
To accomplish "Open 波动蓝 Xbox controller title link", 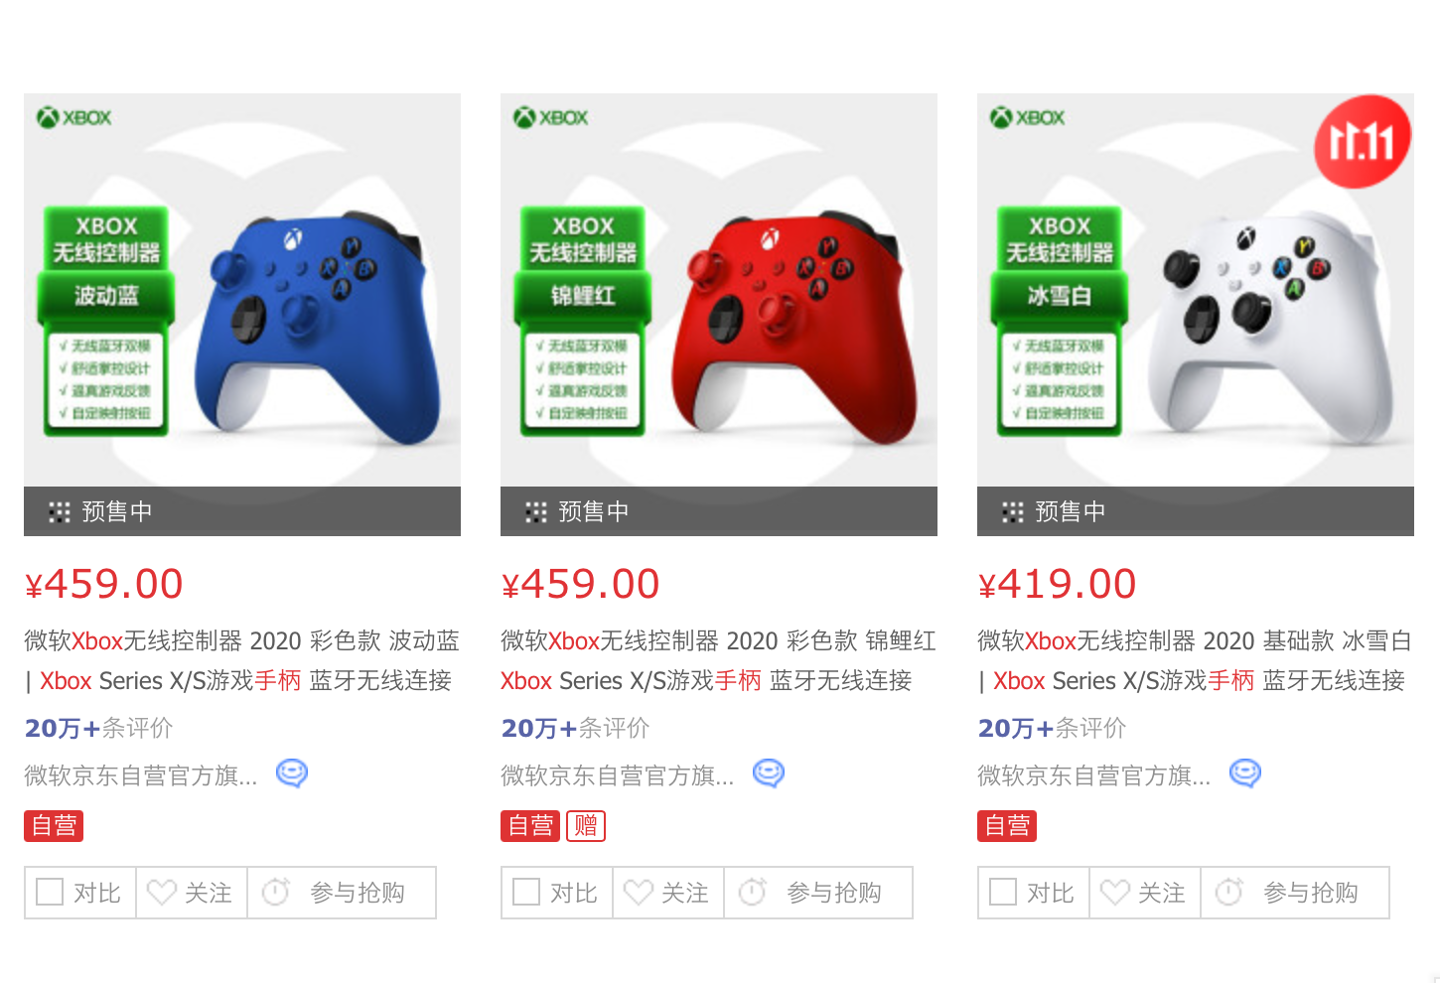I will click(x=241, y=661).
